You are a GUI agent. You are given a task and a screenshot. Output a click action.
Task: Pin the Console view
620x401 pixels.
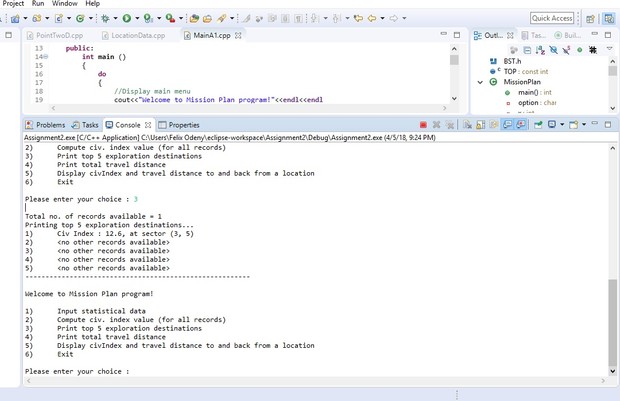click(538, 125)
